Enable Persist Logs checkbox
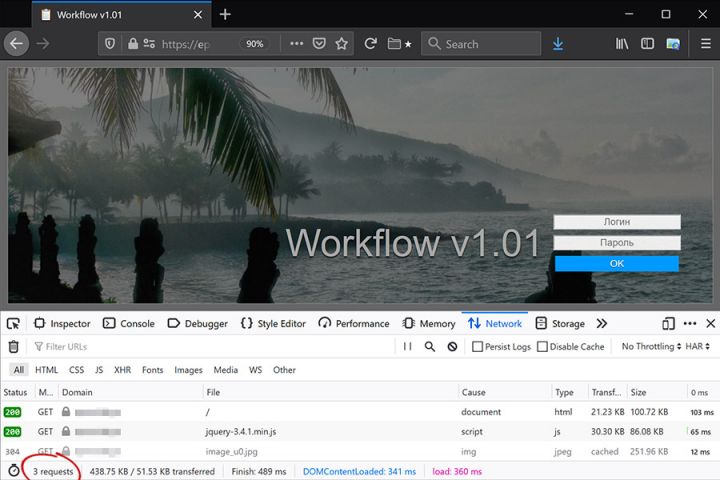This screenshot has width=720, height=480. click(478, 347)
